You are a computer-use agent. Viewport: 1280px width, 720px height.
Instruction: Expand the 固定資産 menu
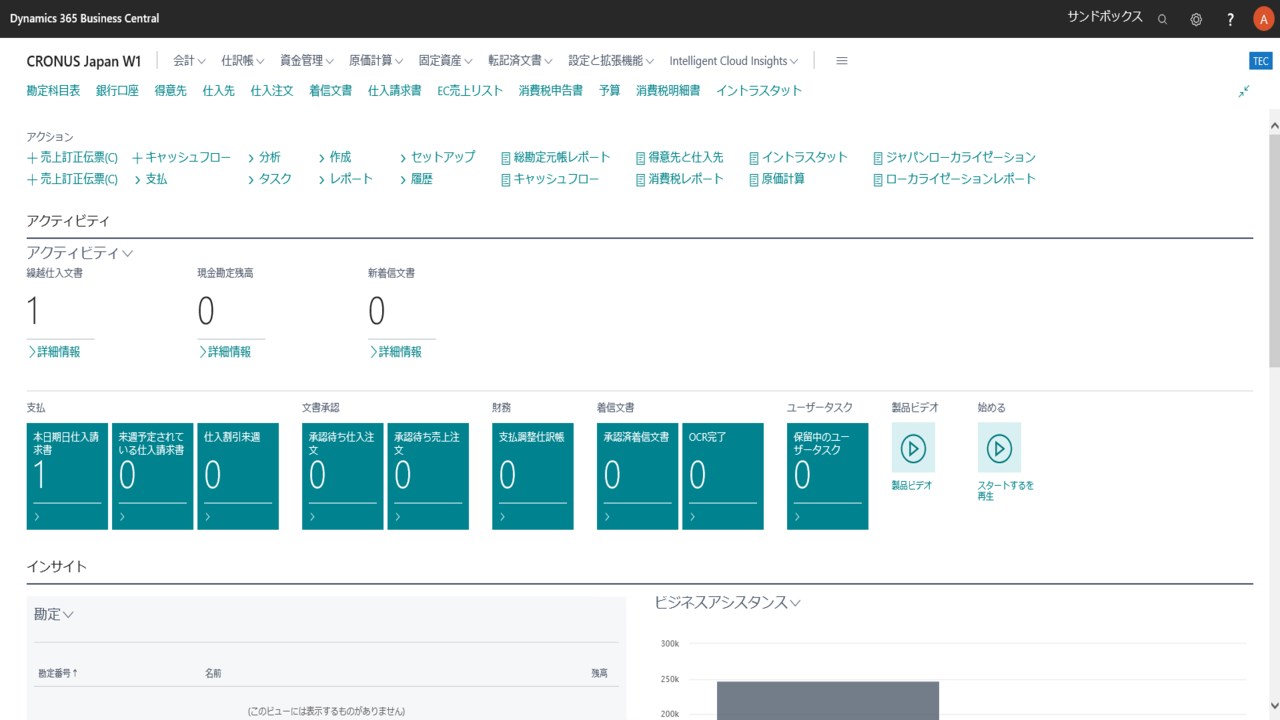(446, 61)
